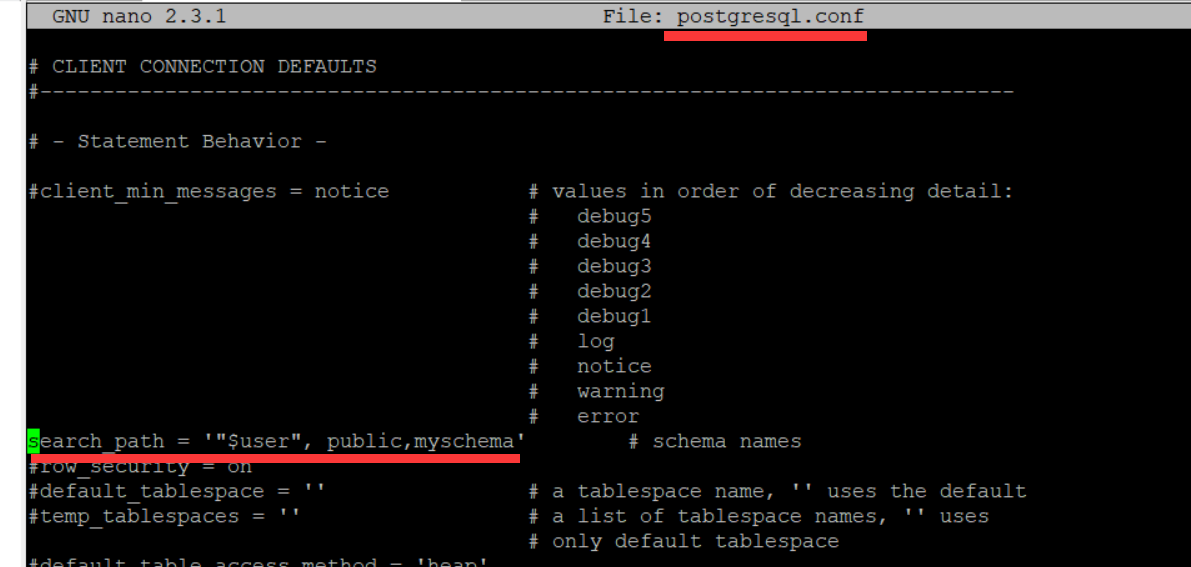Click the 'GNU nano 2.3.1' title text
This screenshot has height=567, width=1191.
pyautogui.click(x=139, y=16)
